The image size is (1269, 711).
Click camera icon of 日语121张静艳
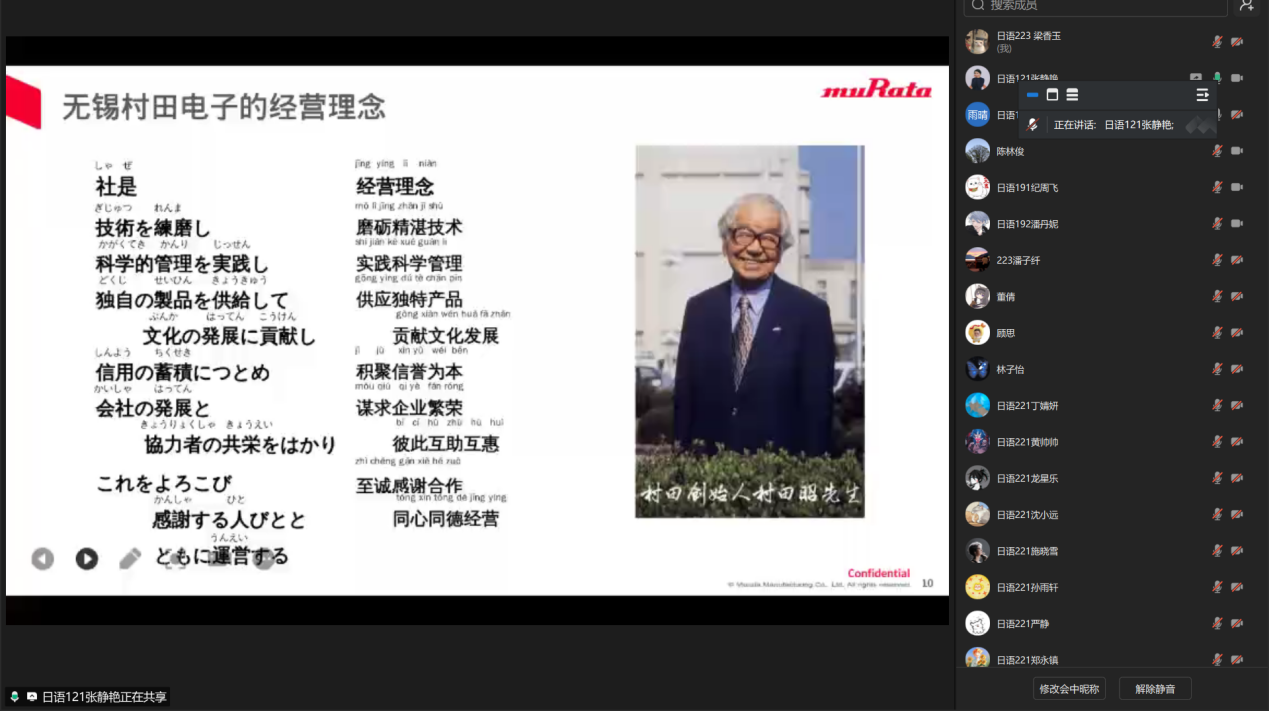tap(1237, 78)
